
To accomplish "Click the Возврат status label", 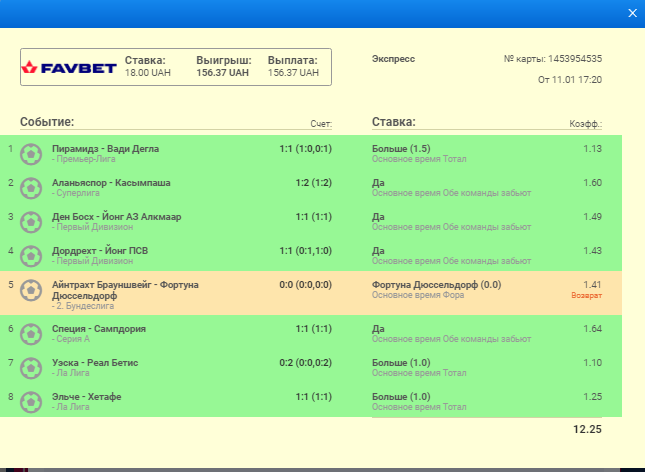I will coord(587,296).
